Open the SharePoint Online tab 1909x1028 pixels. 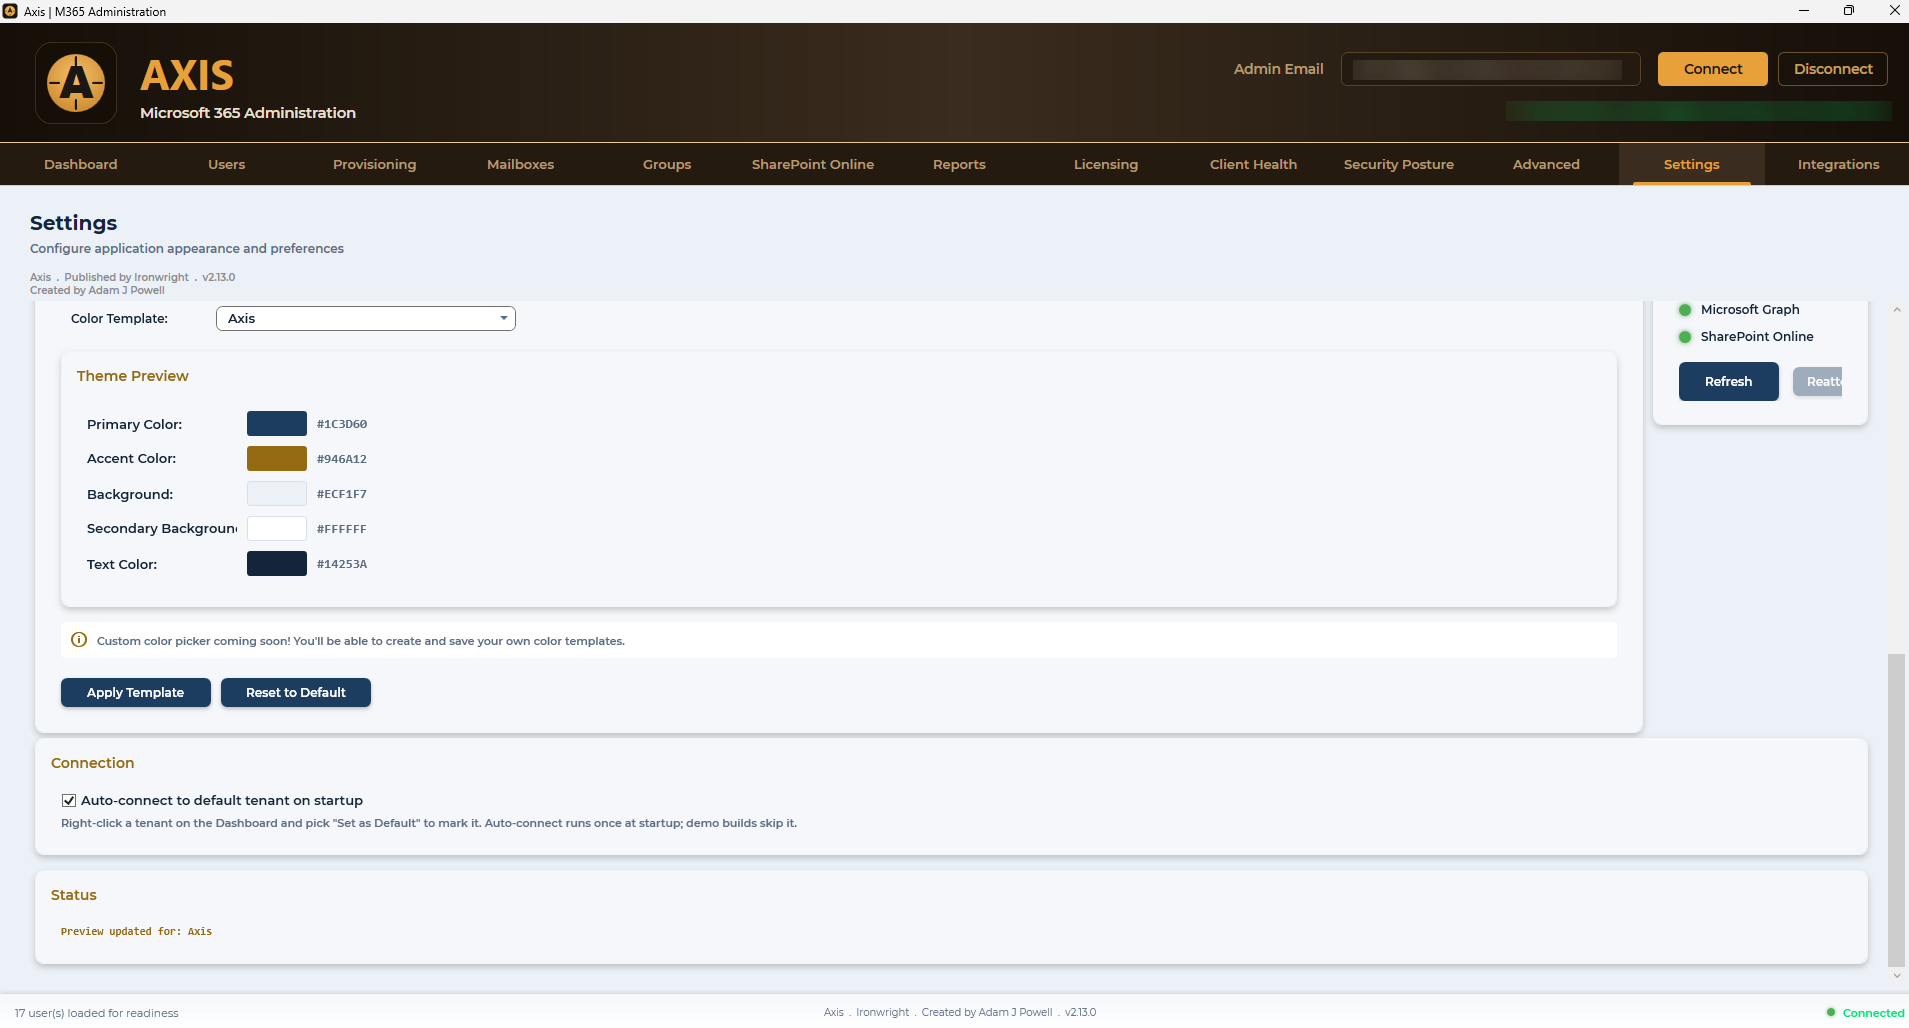813,164
